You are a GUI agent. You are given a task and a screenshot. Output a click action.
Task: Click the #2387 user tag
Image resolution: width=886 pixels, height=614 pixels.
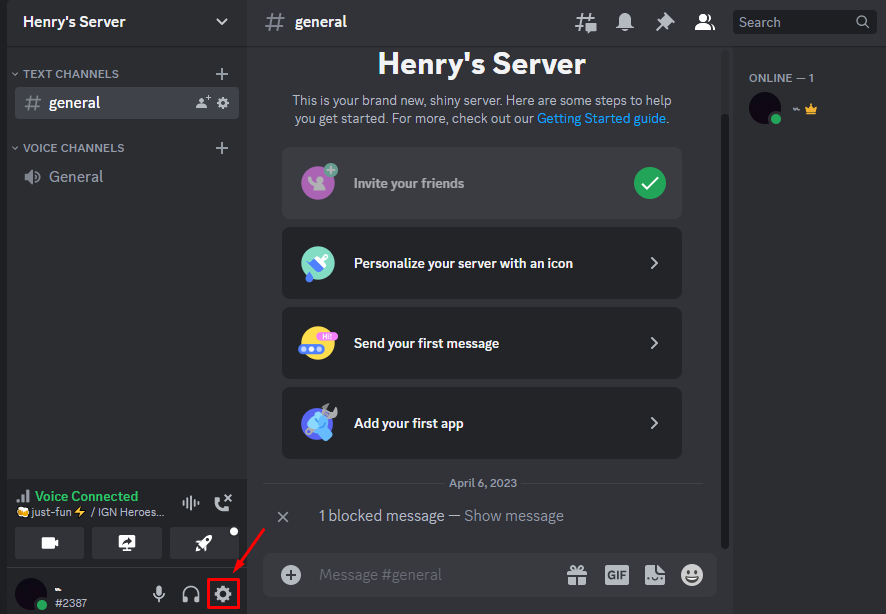(71, 603)
